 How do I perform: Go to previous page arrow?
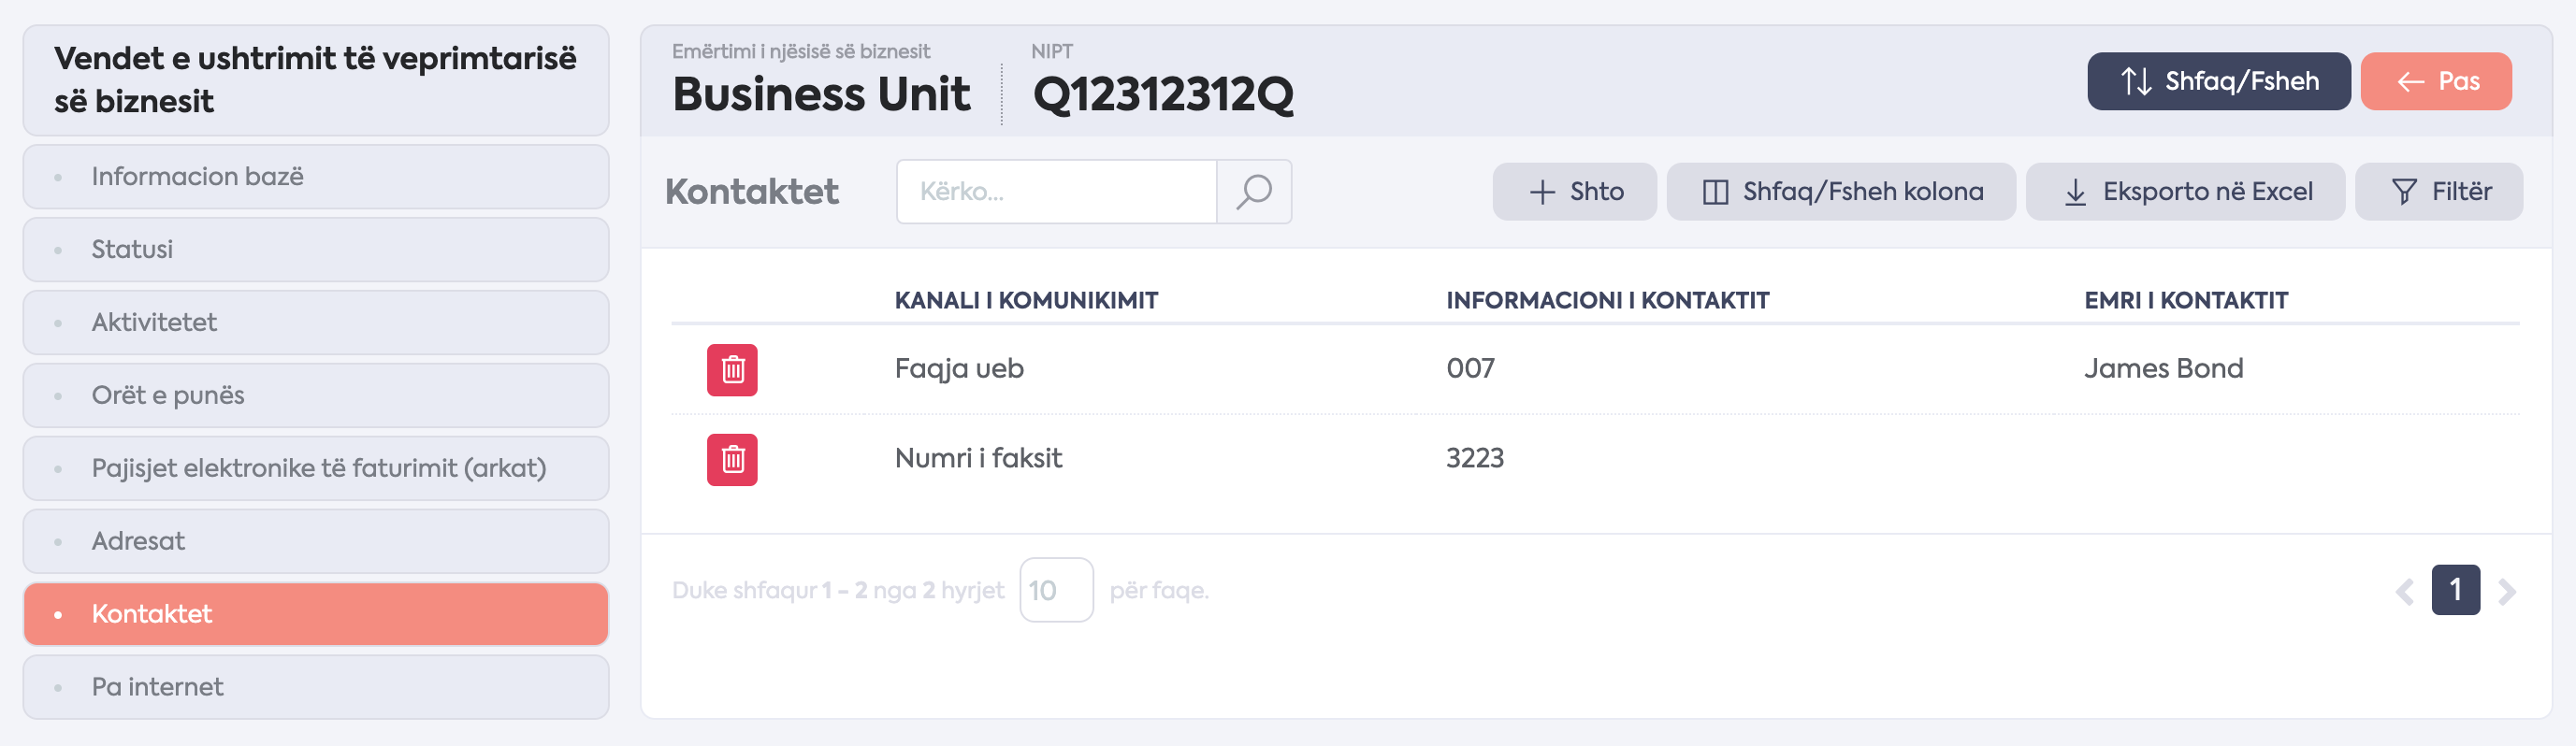tap(2405, 591)
